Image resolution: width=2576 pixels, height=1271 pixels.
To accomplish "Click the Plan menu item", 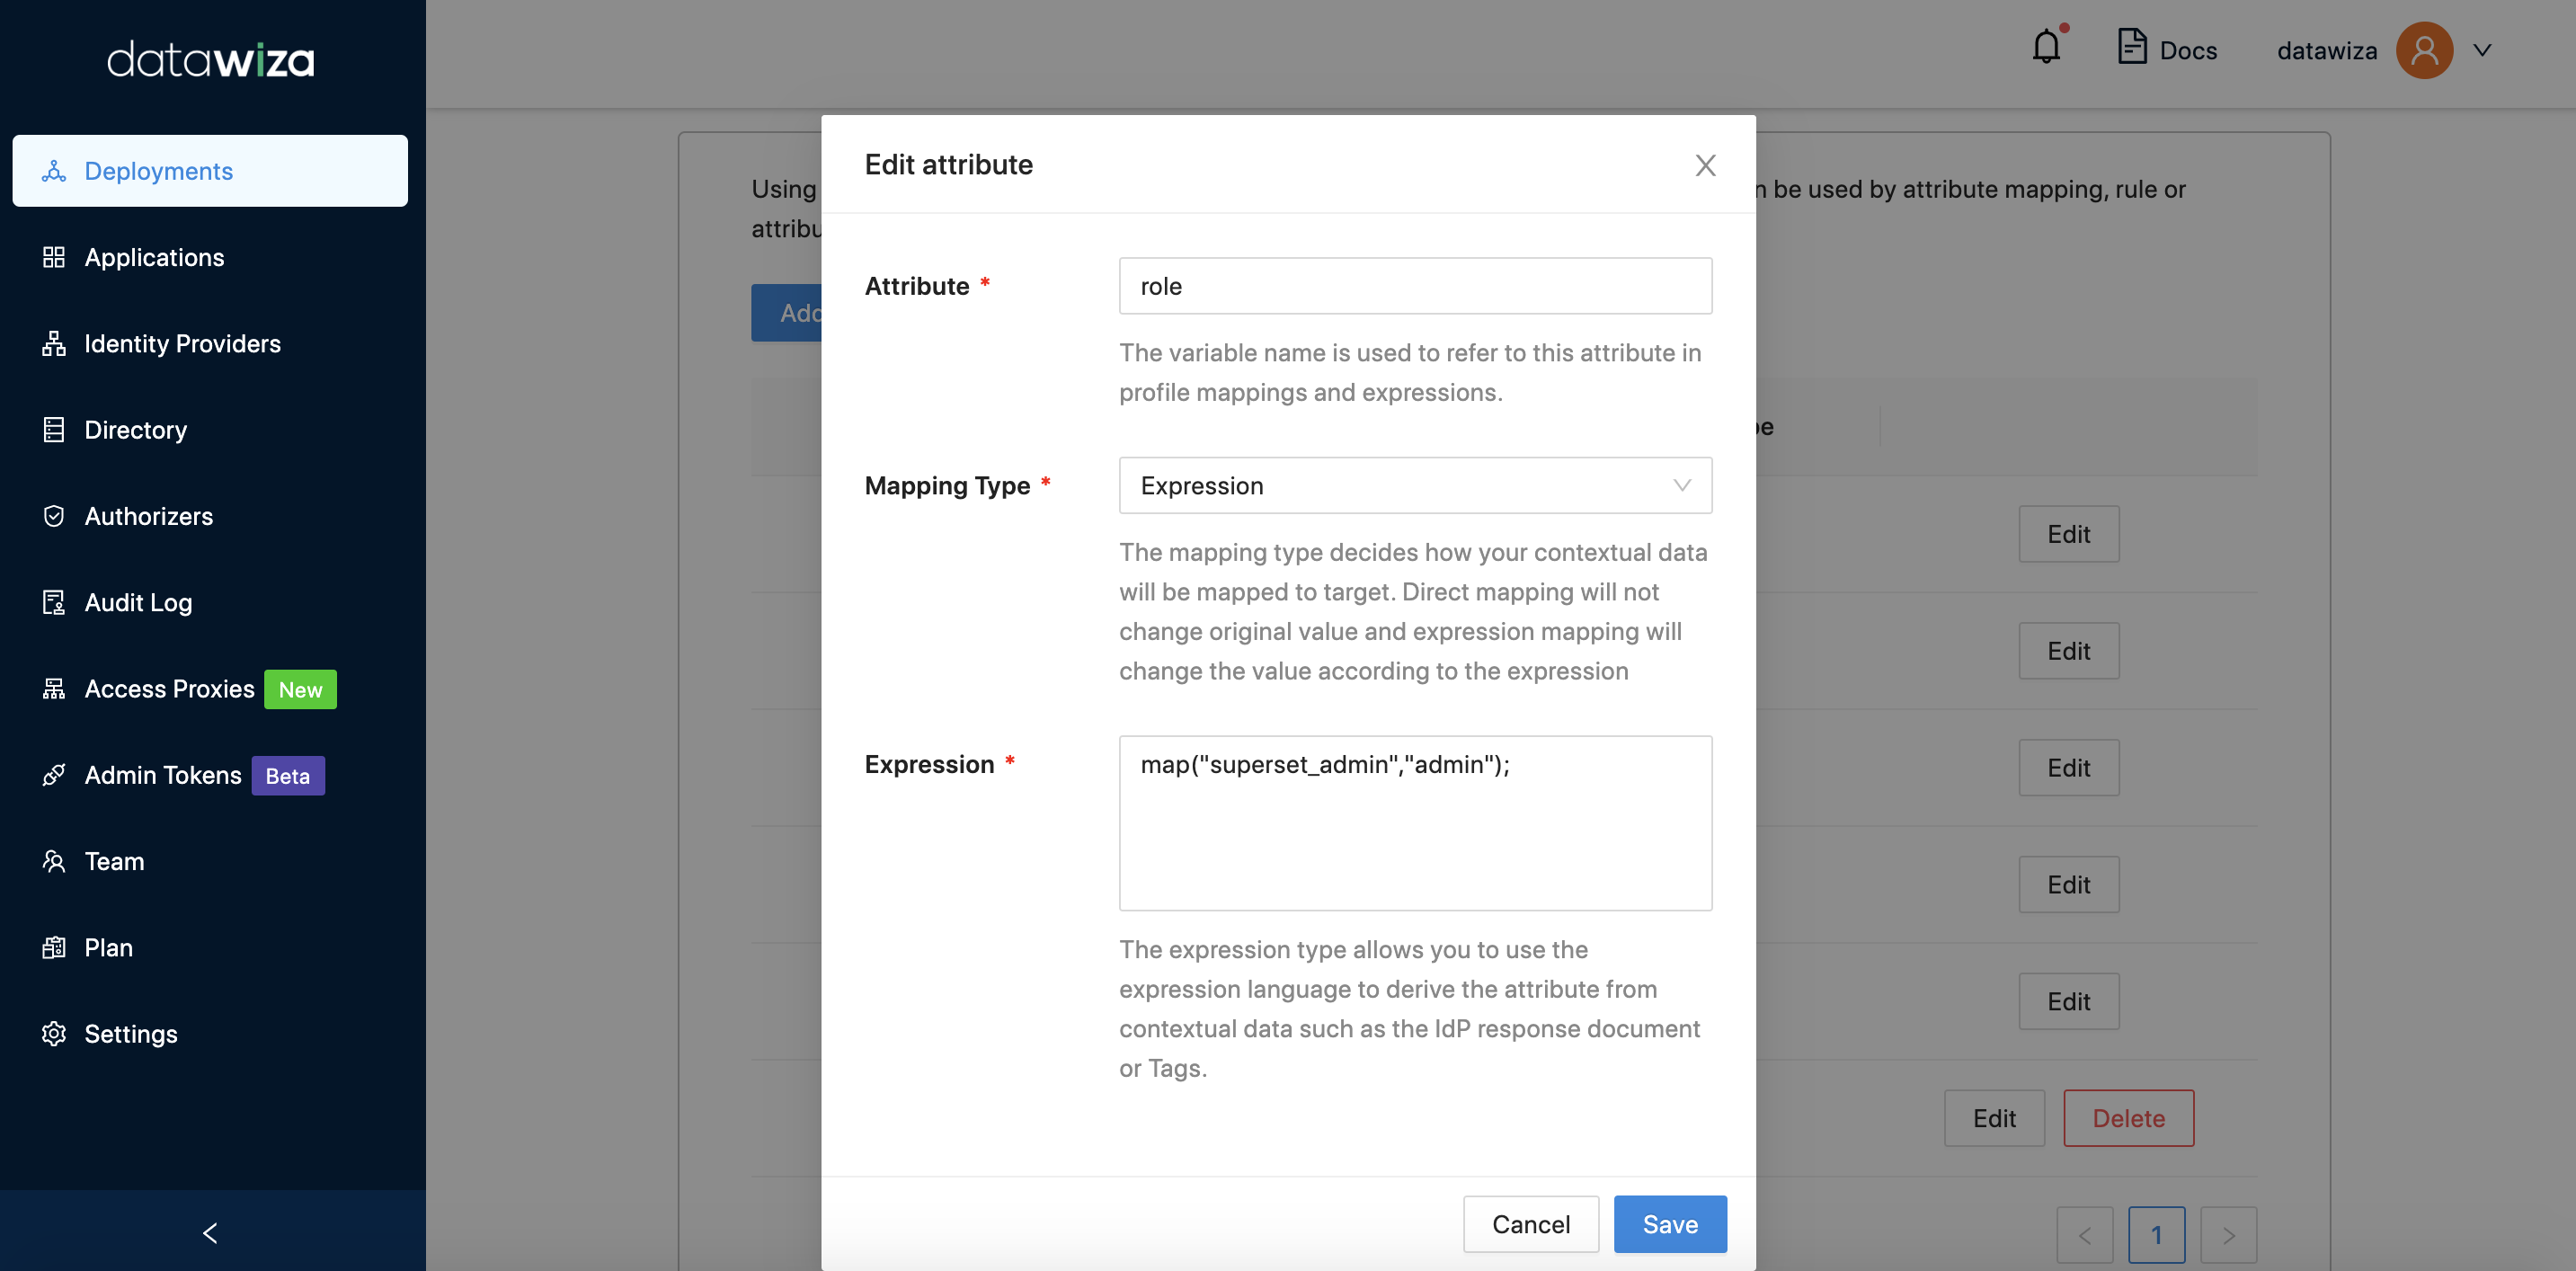I will (109, 946).
